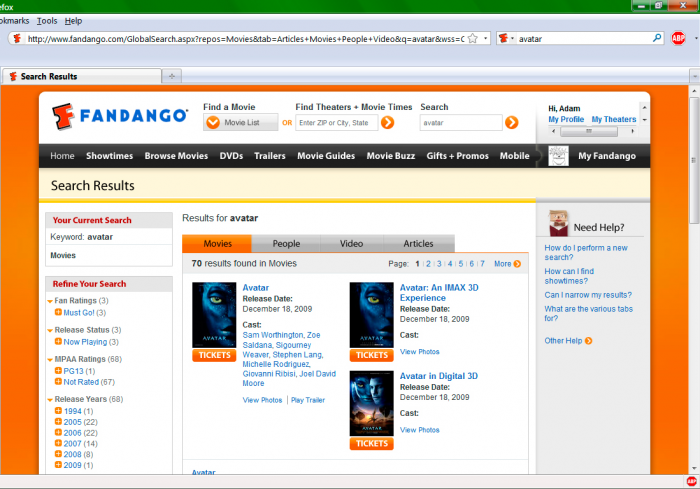Click the scroll down arrow of page scrollbar
This screenshot has width=700, height=489.
coord(694,468)
